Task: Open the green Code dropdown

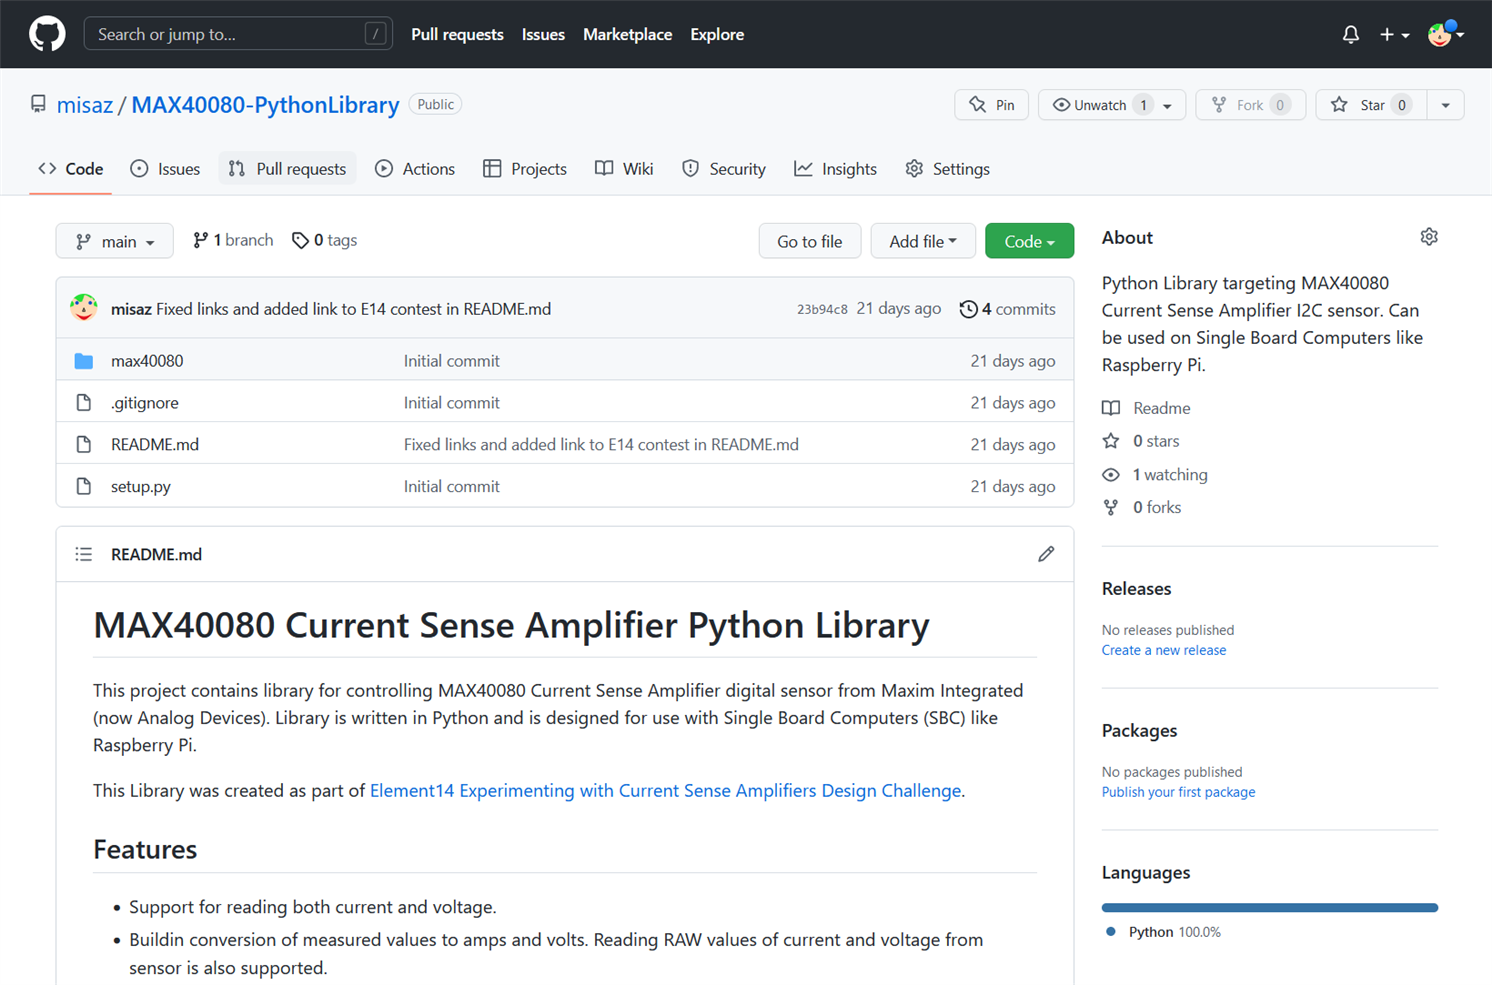Action: pyautogui.click(x=1028, y=241)
